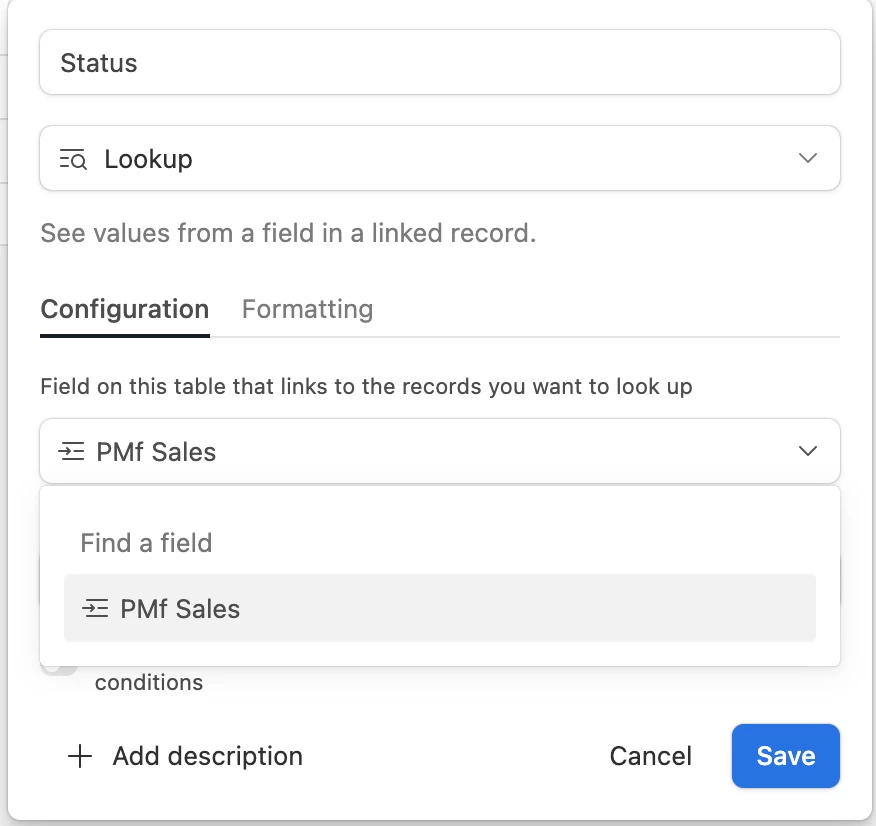Focus the Status field name input
Screen dimensions: 876x826
coord(439,63)
